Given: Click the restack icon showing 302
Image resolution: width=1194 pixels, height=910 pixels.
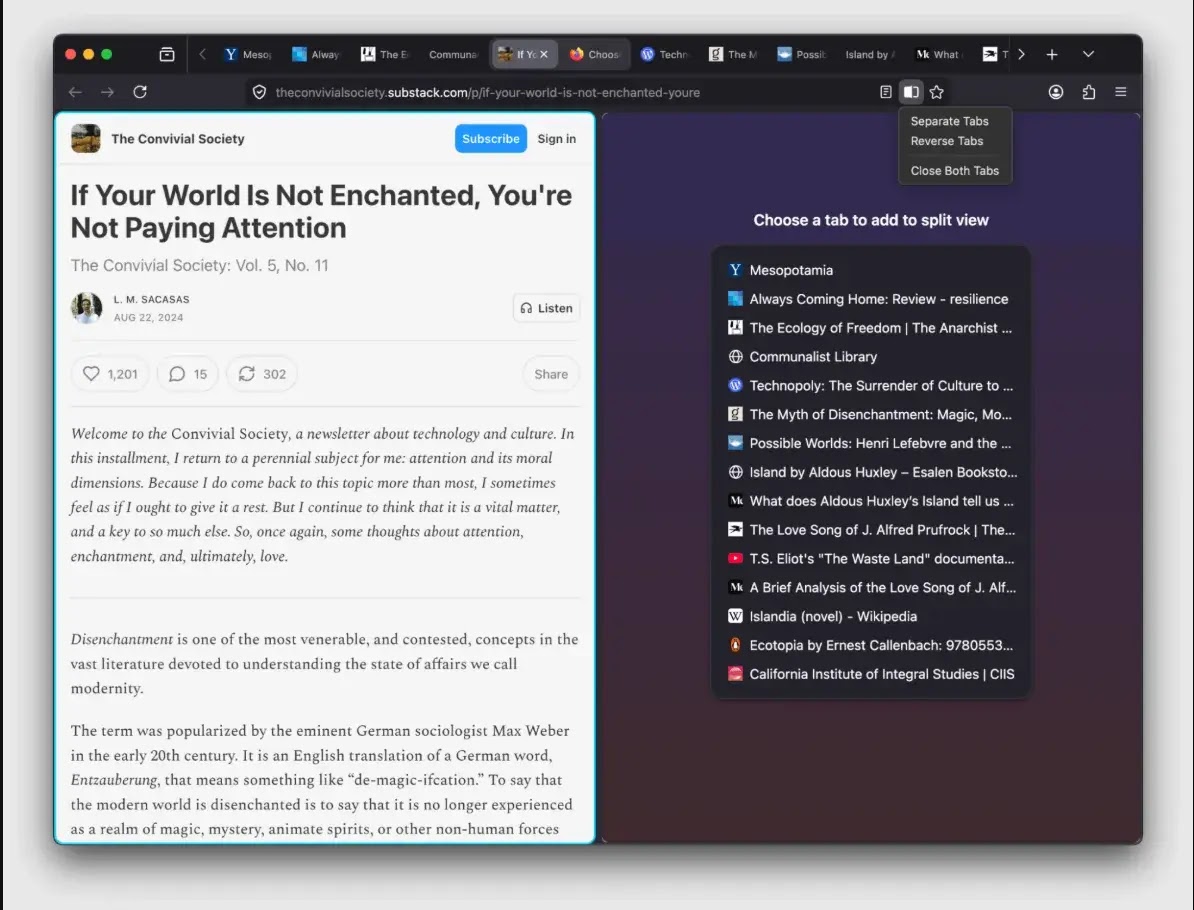Looking at the screenshot, I should click(x=262, y=374).
